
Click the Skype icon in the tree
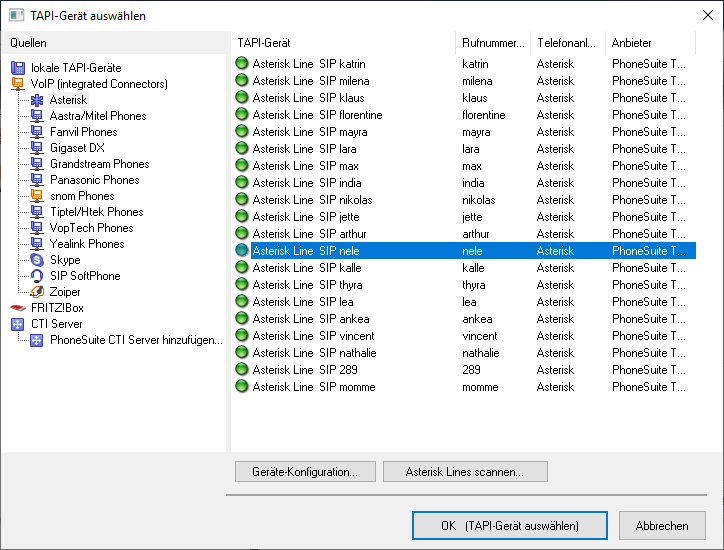click(x=37, y=260)
